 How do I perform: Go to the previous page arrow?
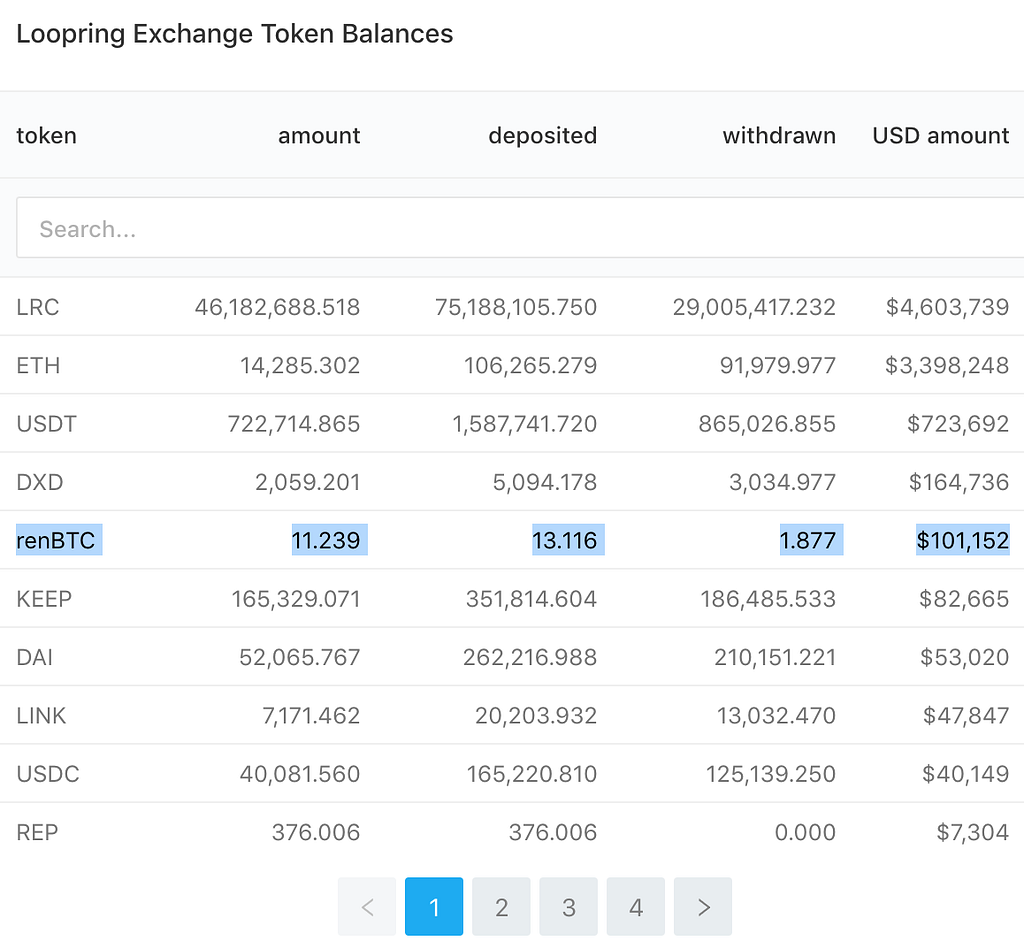tap(367, 906)
